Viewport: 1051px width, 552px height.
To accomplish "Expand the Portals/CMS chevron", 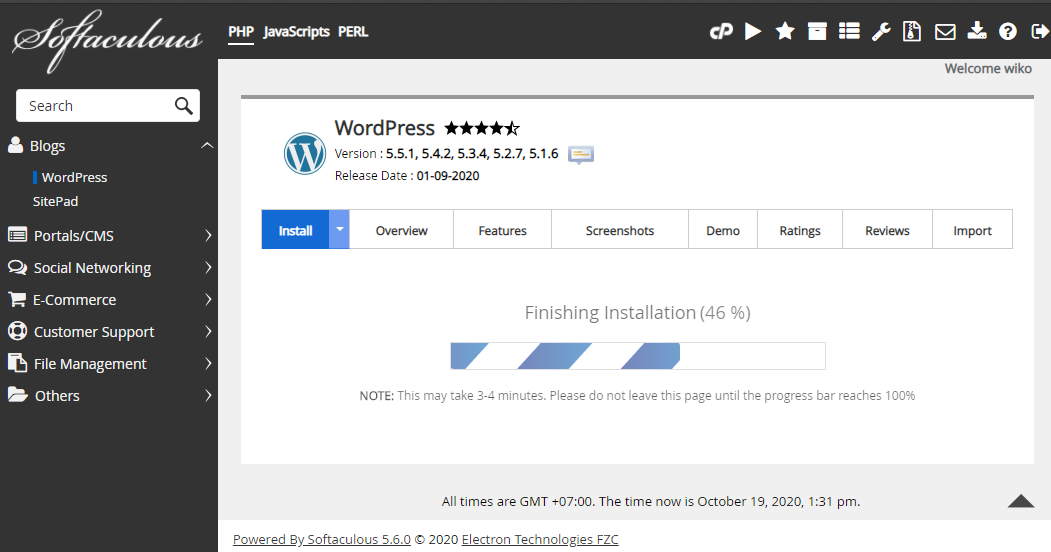I will [x=208, y=235].
